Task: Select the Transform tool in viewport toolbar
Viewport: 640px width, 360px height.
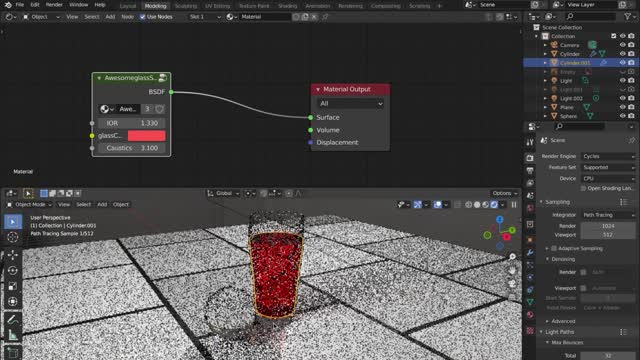Action: click(x=13, y=302)
